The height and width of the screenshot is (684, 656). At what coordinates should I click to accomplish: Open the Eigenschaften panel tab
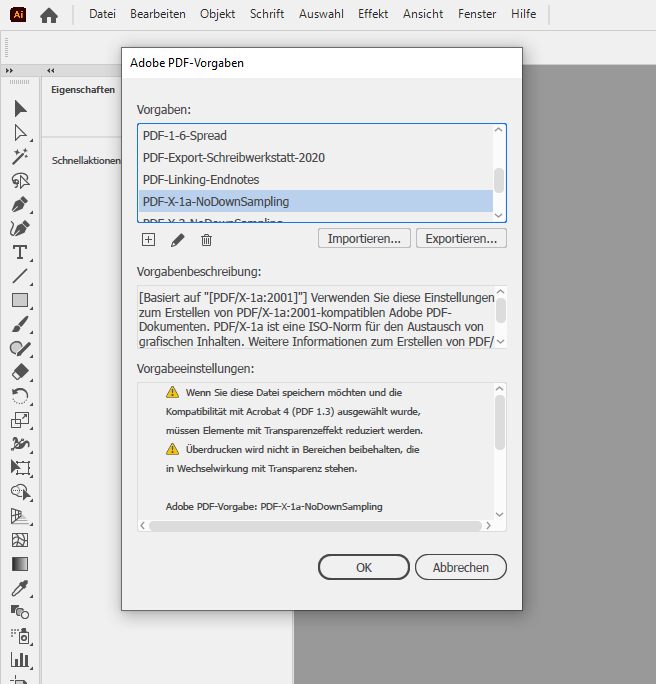point(83,90)
